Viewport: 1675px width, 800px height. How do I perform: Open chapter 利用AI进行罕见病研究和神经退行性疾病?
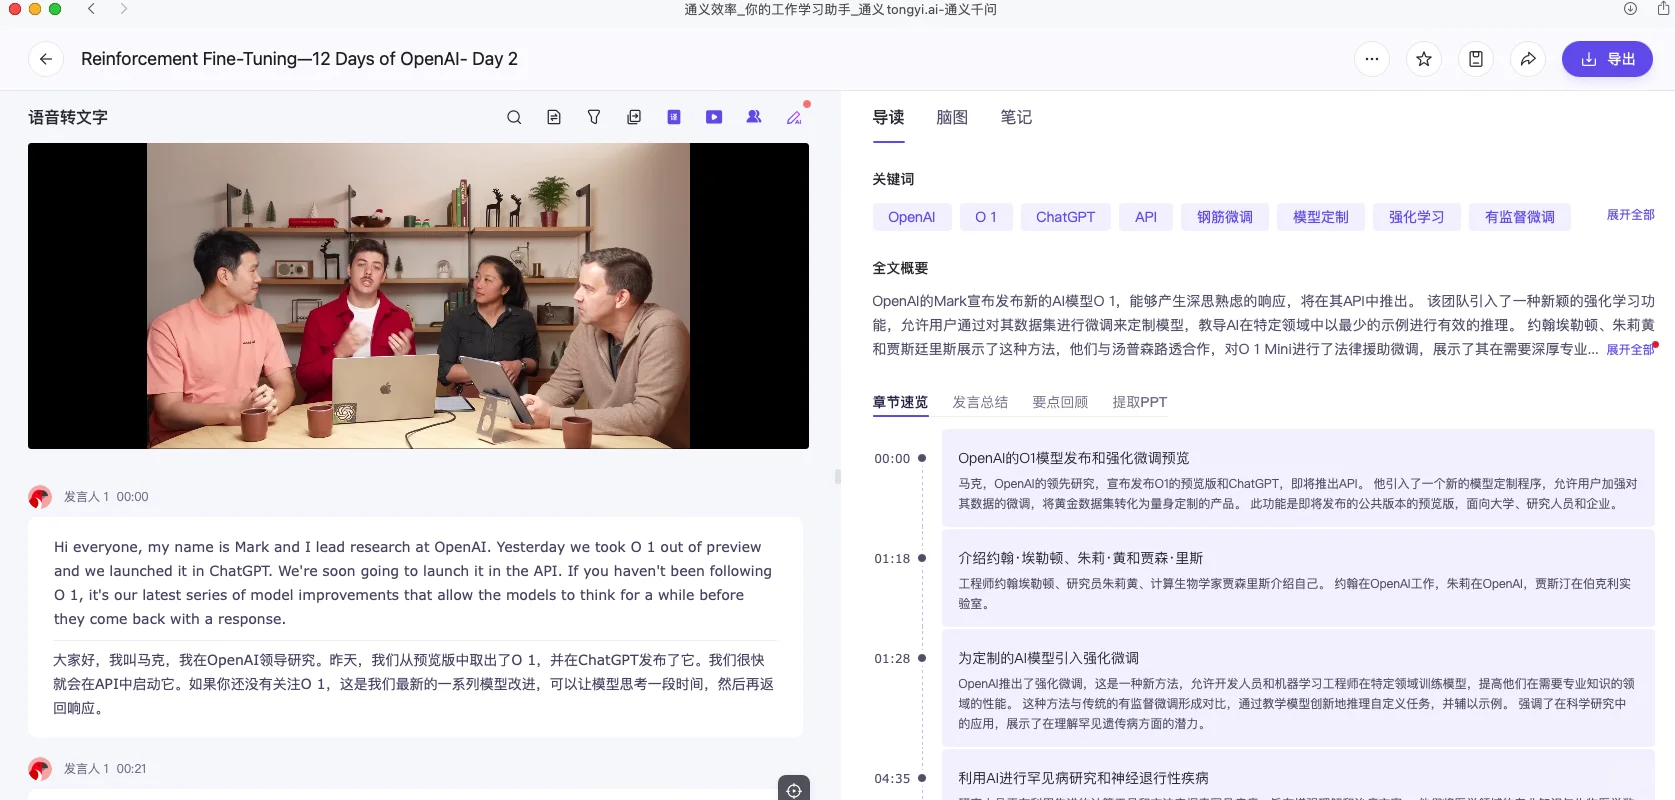[x=1298, y=777]
